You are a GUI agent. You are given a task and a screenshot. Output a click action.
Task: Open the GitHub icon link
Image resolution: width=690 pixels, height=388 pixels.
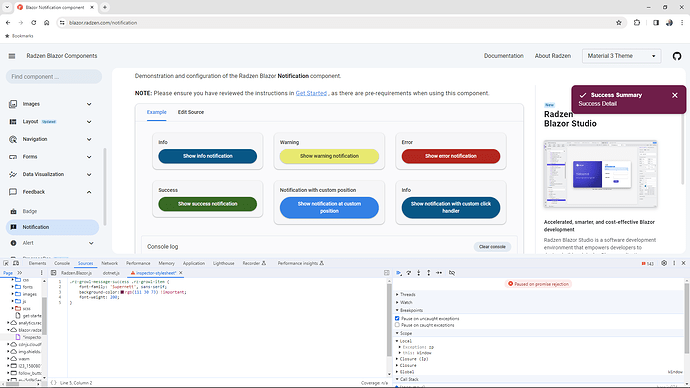(677, 56)
